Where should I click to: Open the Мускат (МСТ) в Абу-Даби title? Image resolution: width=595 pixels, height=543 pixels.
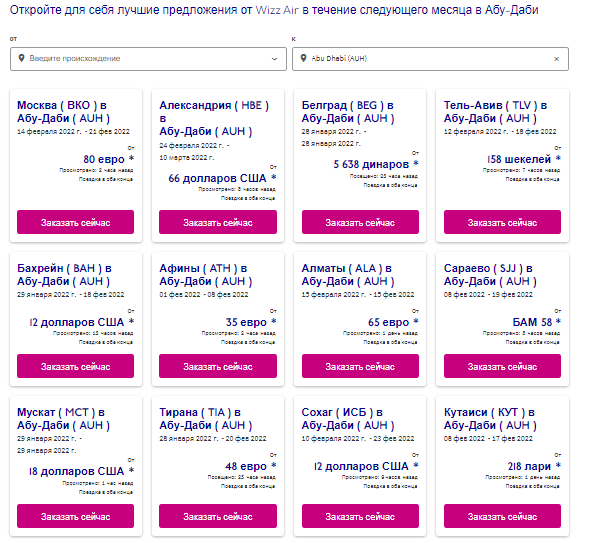click(63, 419)
